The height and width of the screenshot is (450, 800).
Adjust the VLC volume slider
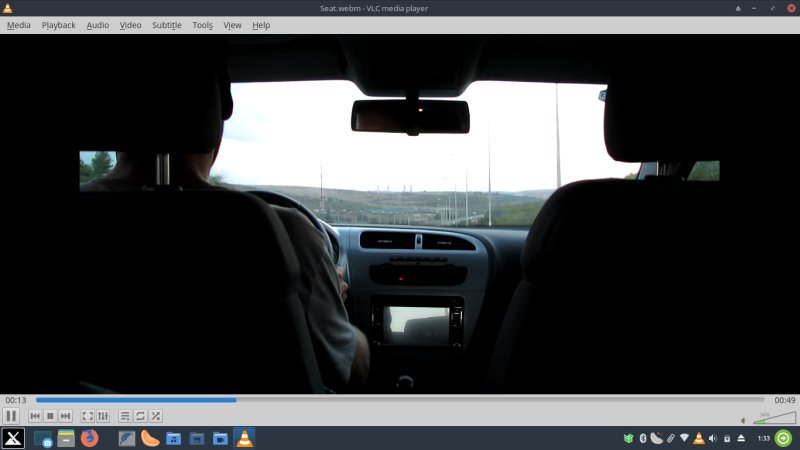click(774, 418)
